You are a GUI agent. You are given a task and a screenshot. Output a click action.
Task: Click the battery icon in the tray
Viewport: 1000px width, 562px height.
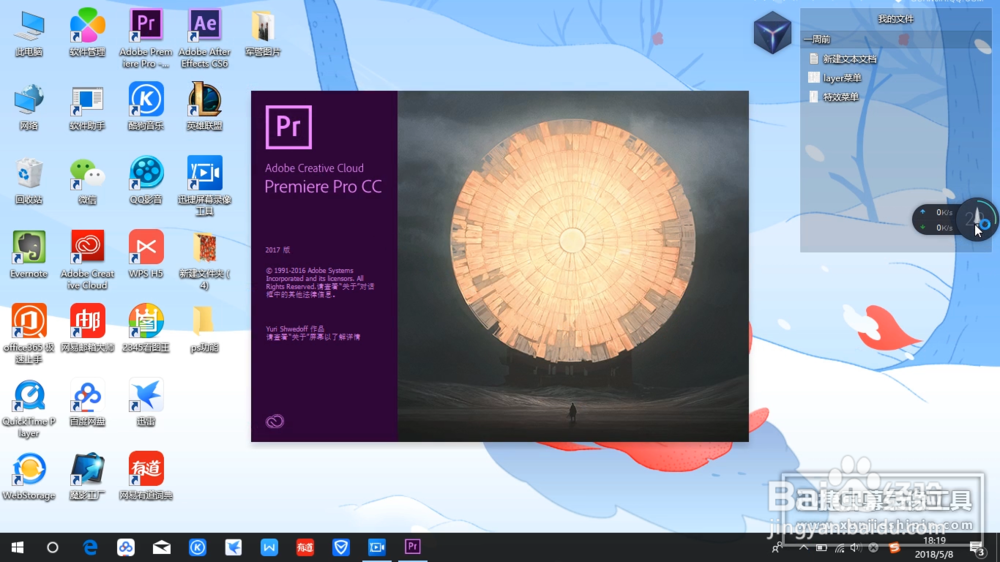click(x=821, y=547)
